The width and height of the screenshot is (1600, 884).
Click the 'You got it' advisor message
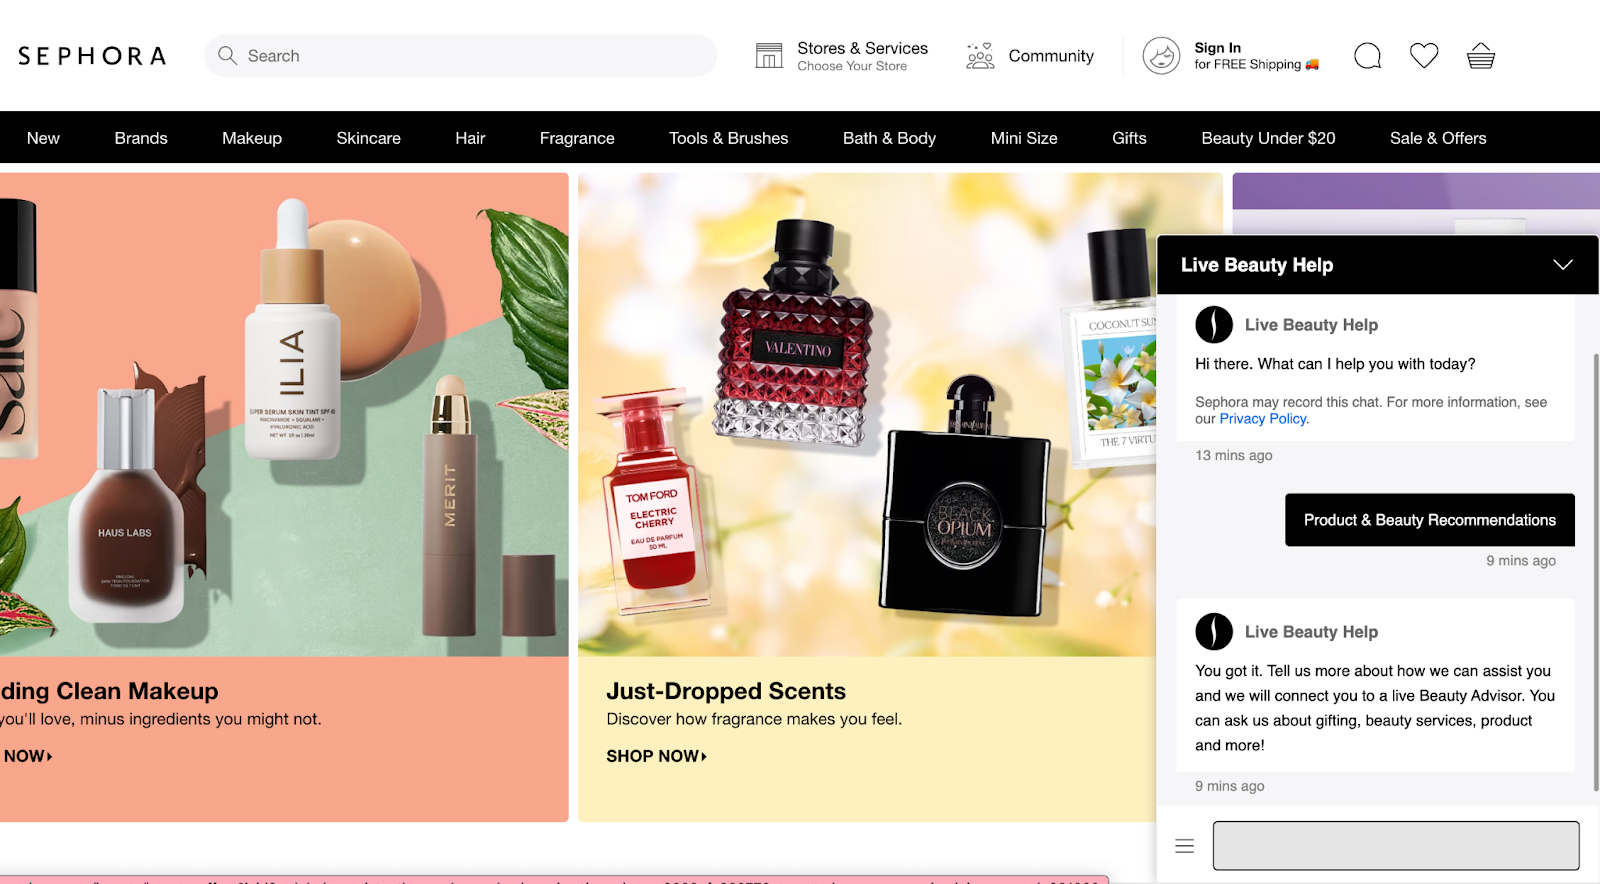[x=1375, y=708]
